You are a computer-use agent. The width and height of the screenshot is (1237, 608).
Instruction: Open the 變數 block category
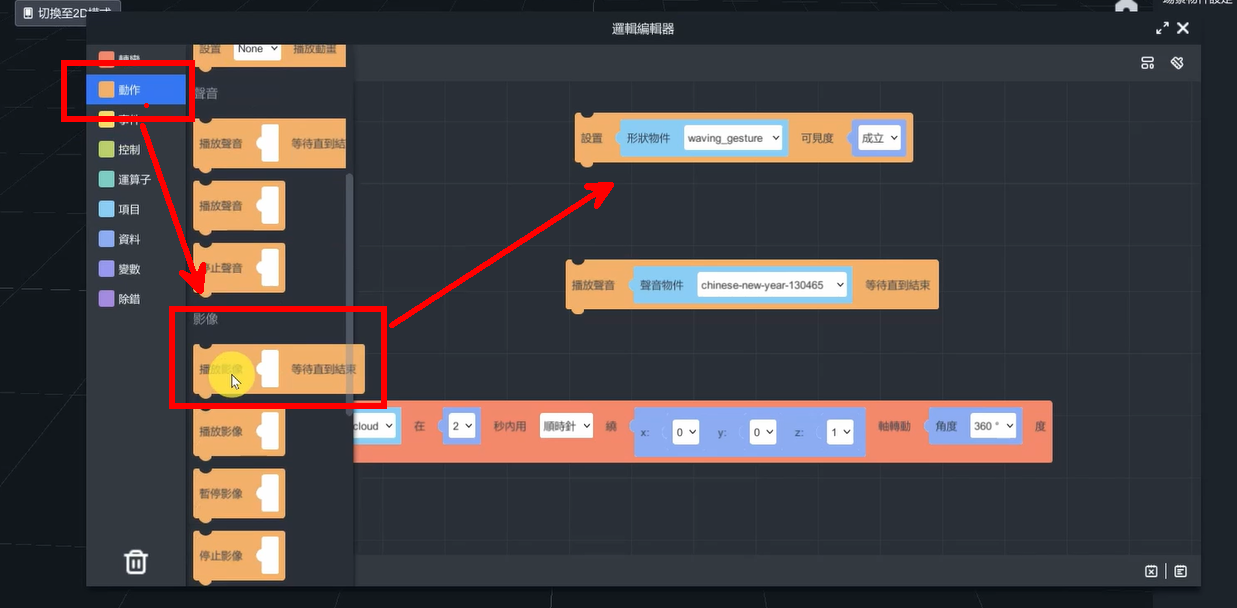[x=128, y=269]
